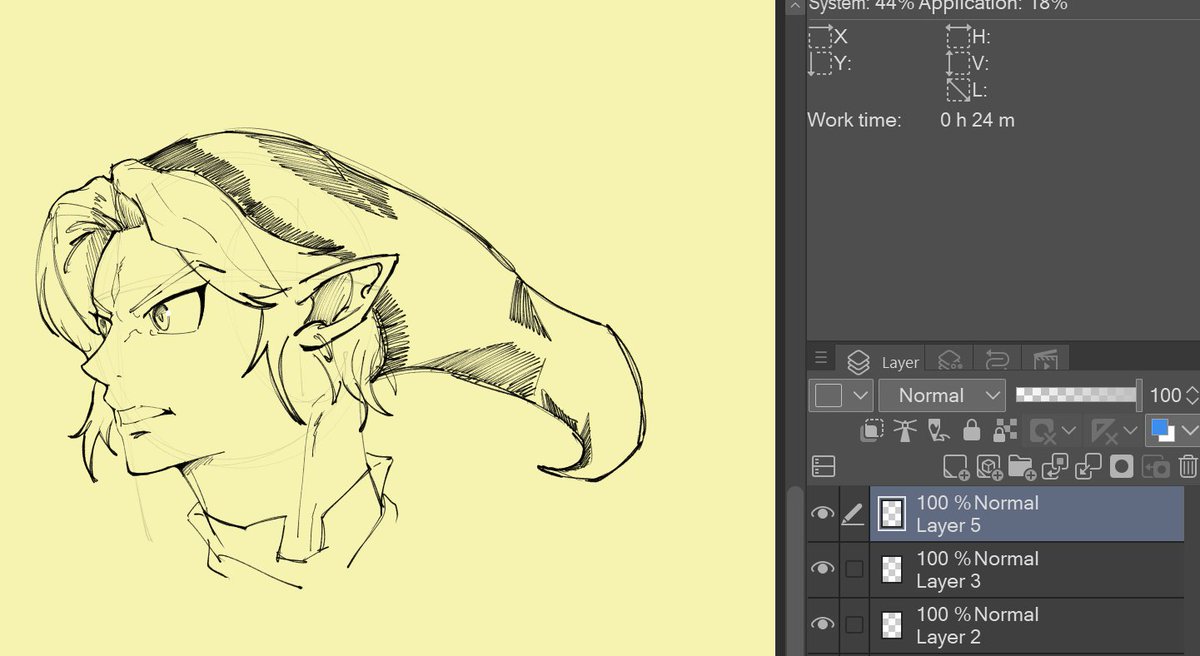Click Transfer to Lower Layer icon
Screen dimensions: 1200x656
click(x=1055, y=467)
